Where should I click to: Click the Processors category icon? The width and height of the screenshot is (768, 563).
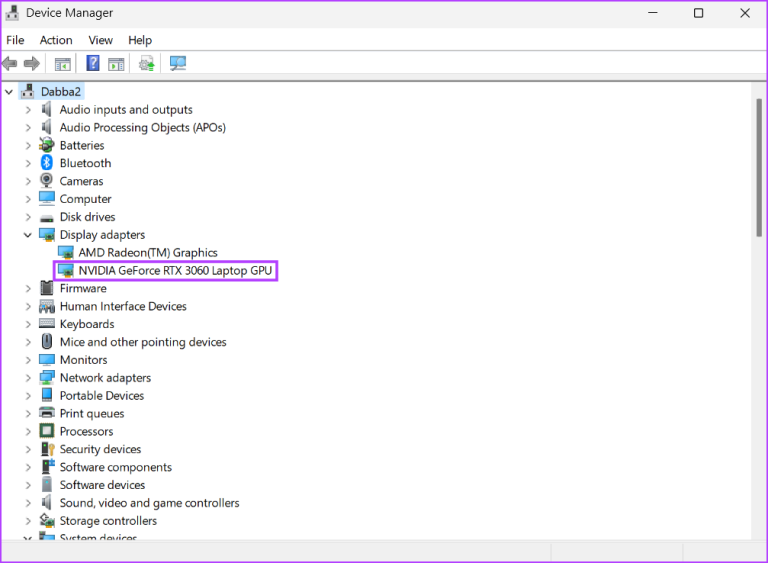pos(47,431)
